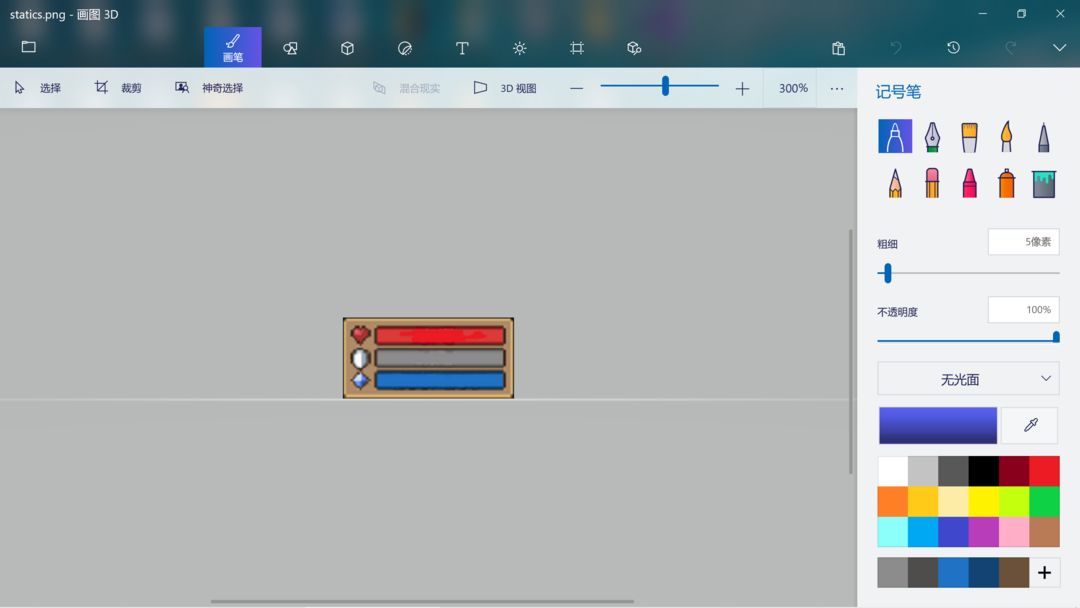Zoom out with the minus button
1080x608 pixels.
577,88
